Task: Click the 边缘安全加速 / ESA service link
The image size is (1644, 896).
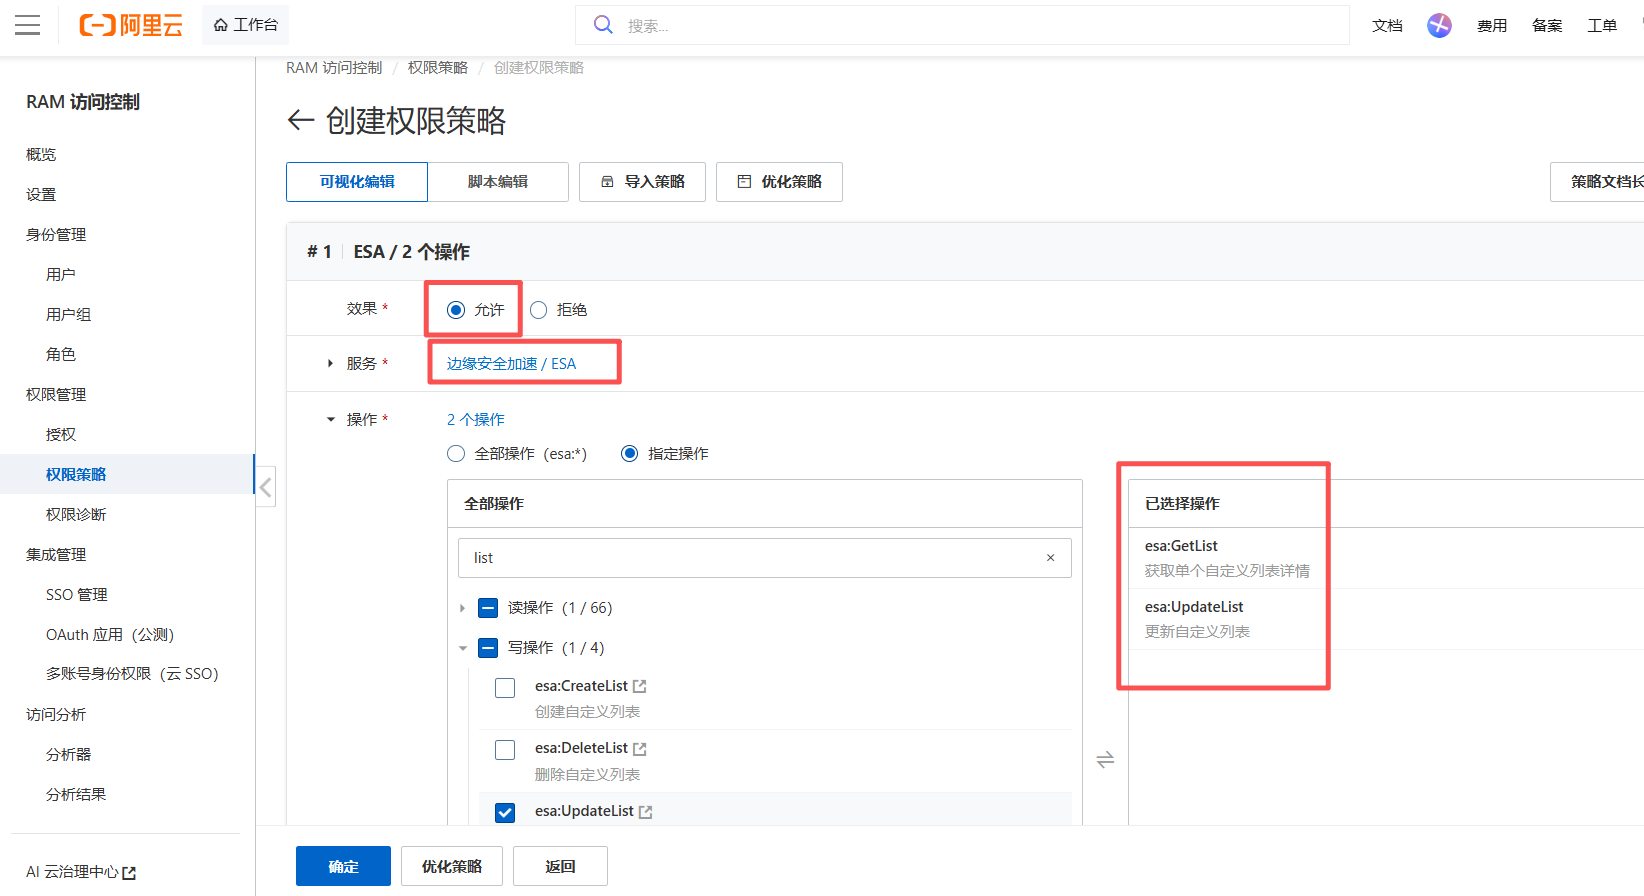Action: point(511,364)
